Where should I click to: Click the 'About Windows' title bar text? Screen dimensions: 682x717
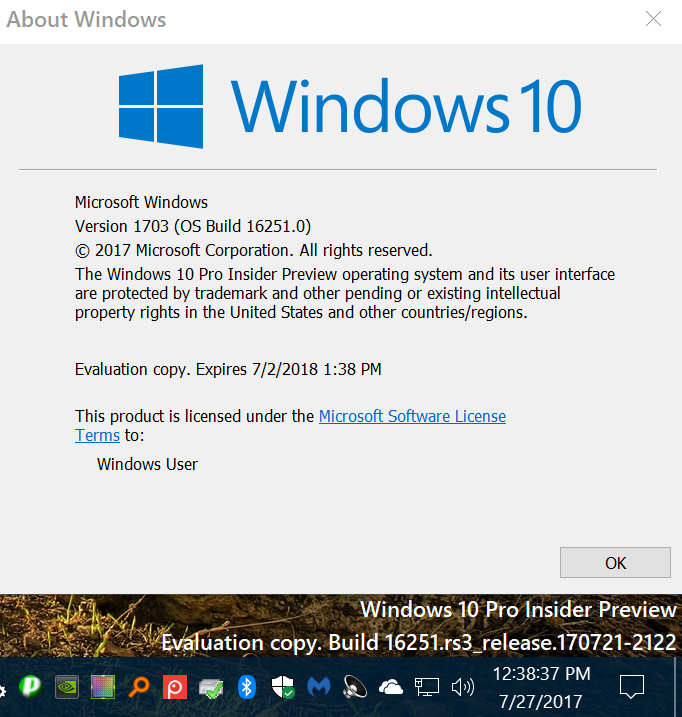[86, 19]
